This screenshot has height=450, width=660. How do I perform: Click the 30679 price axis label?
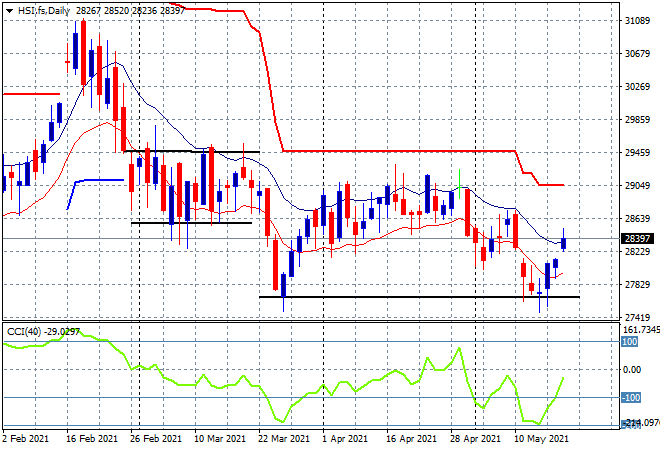(x=637, y=53)
